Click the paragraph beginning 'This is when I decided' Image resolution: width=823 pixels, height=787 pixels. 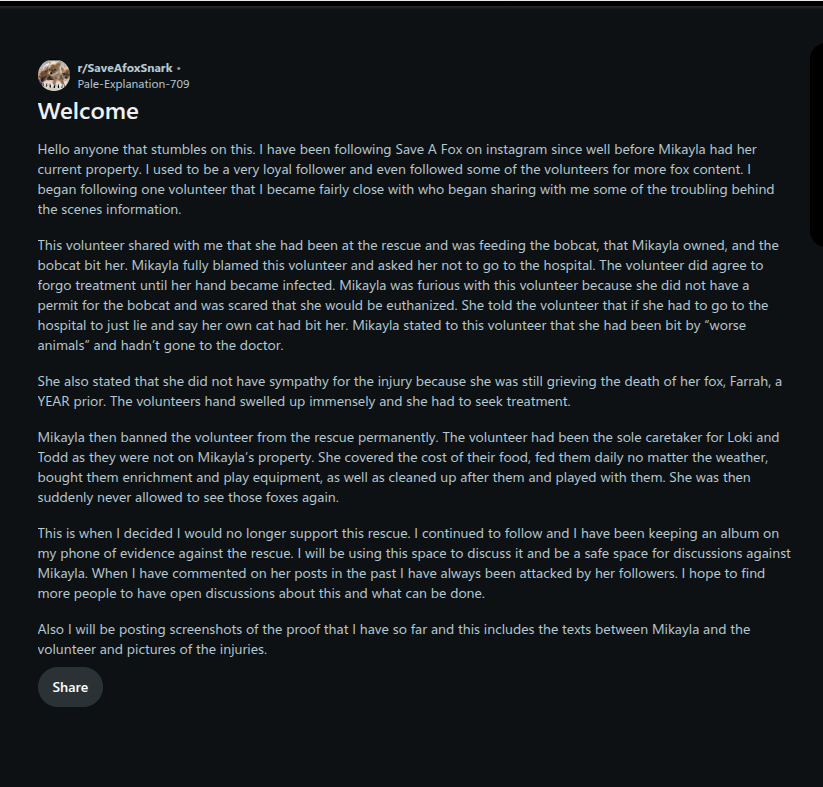click(414, 563)
